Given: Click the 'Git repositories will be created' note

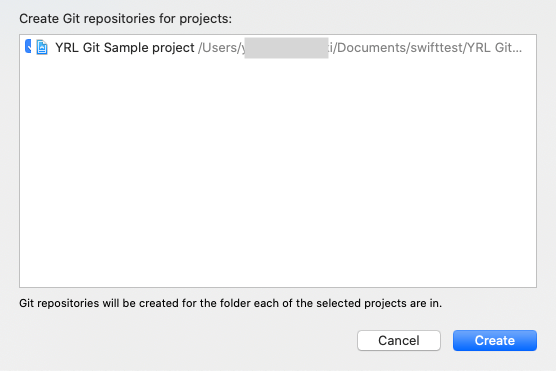Looking at the screenshot, I should pos(230,303).
